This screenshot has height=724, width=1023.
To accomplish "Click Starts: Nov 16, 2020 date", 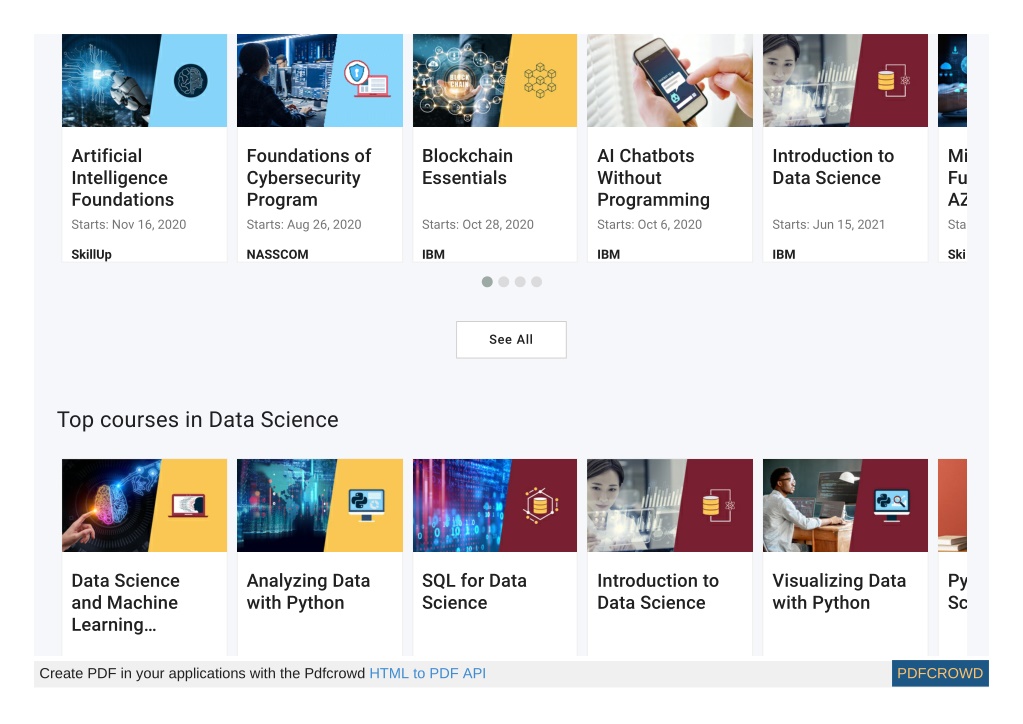I will [x=129, y=224].
